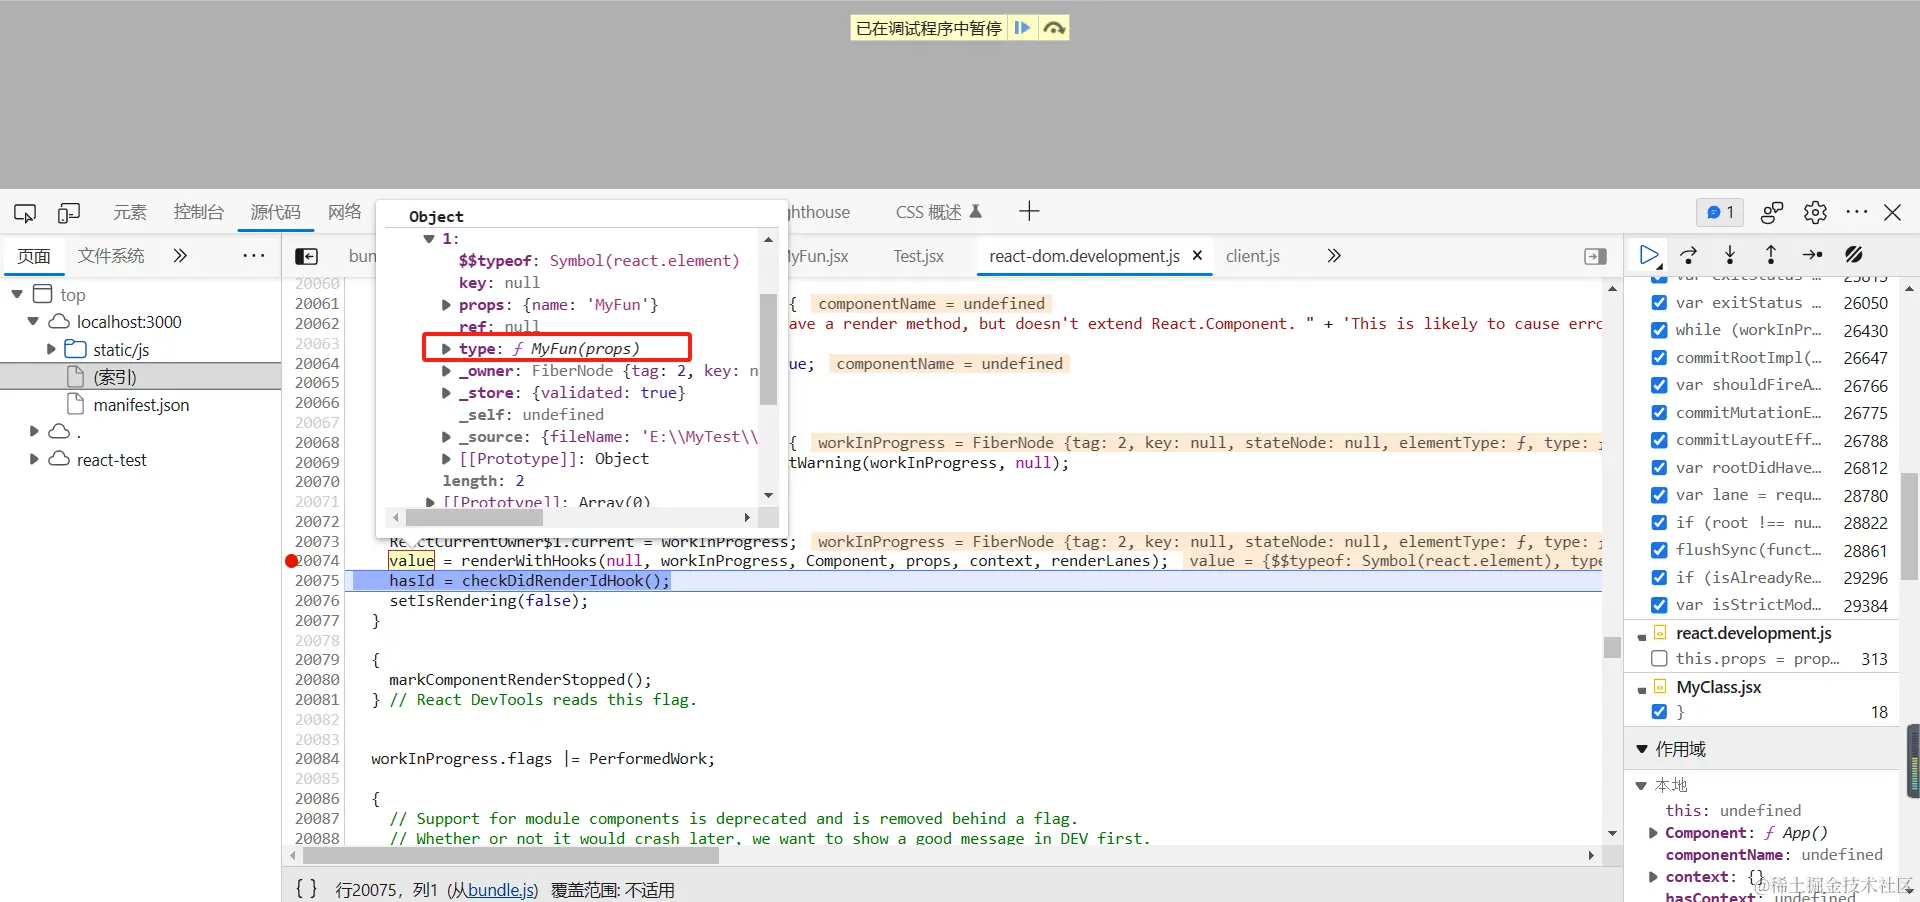Toggle the navigator sidebar pane

coord(307,256)
